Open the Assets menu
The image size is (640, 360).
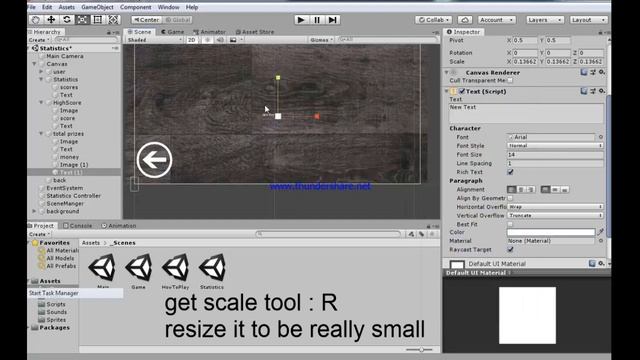click(67, 7)
